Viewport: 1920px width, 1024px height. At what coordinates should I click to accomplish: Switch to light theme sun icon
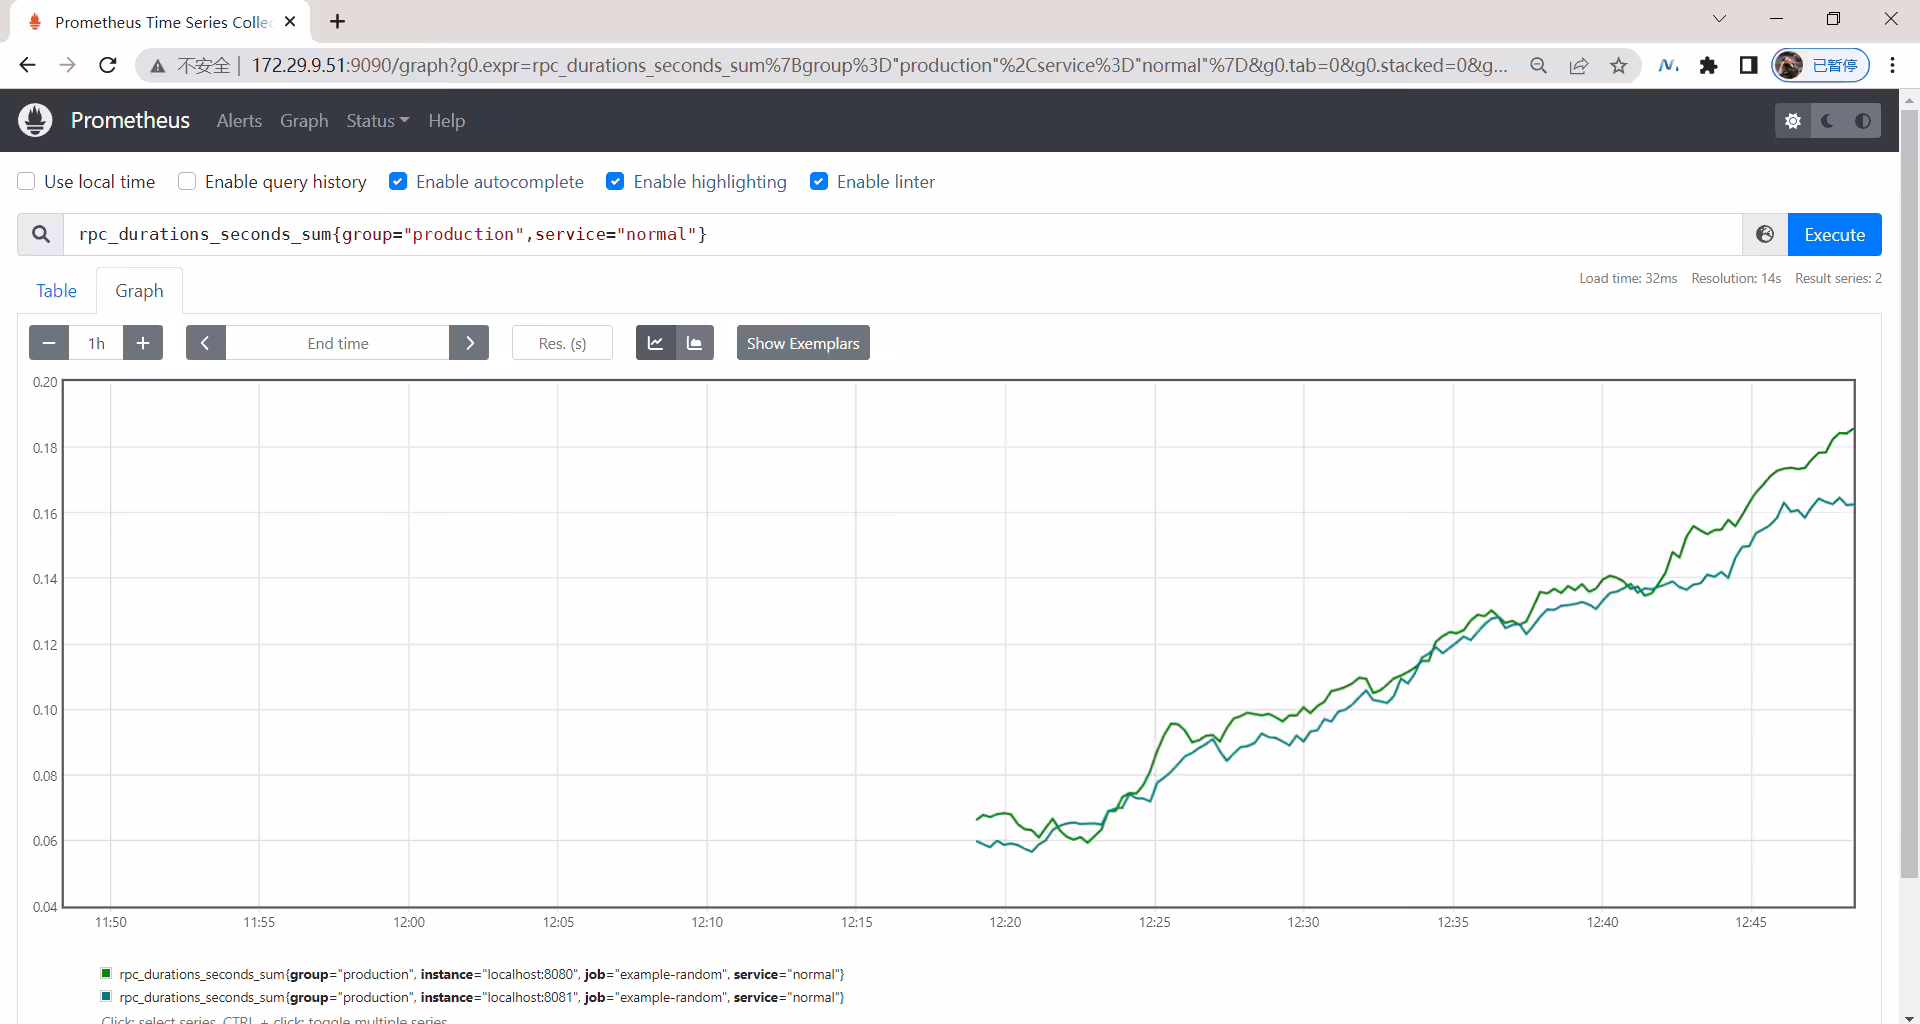(1793, 121)
